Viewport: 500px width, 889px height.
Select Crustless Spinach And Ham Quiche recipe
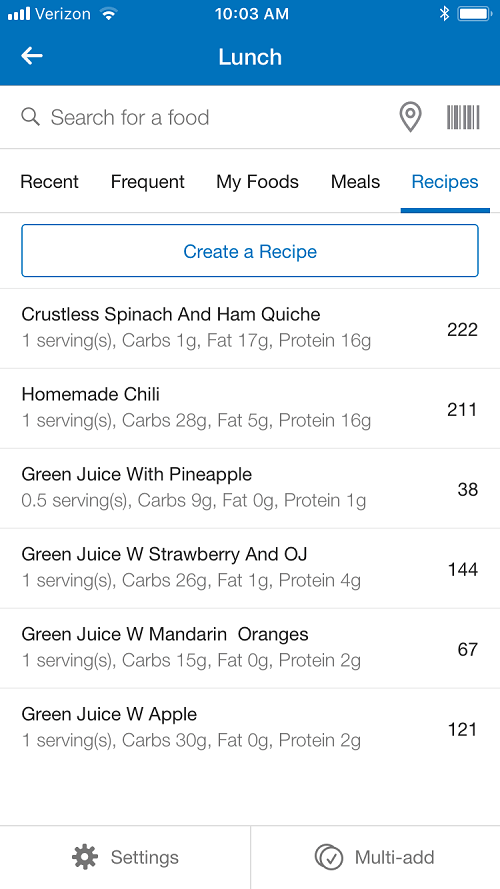[x=250, y=328]
